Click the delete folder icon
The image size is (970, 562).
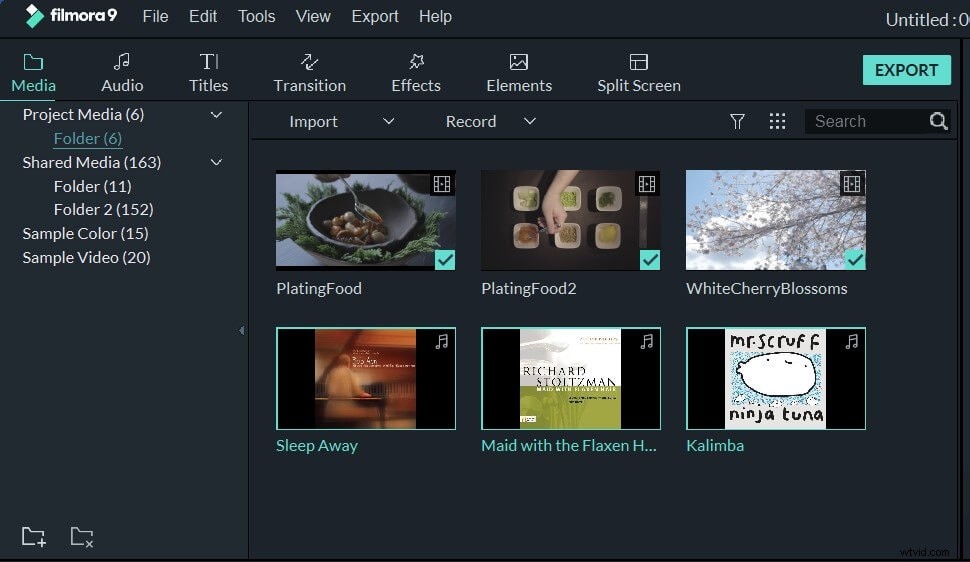82,537
